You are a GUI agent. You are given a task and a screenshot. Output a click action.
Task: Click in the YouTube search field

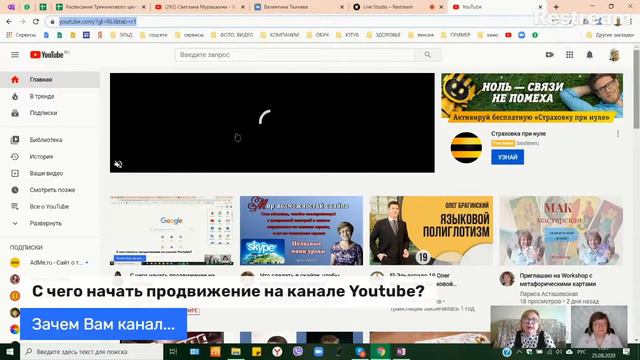pos(295,55)
